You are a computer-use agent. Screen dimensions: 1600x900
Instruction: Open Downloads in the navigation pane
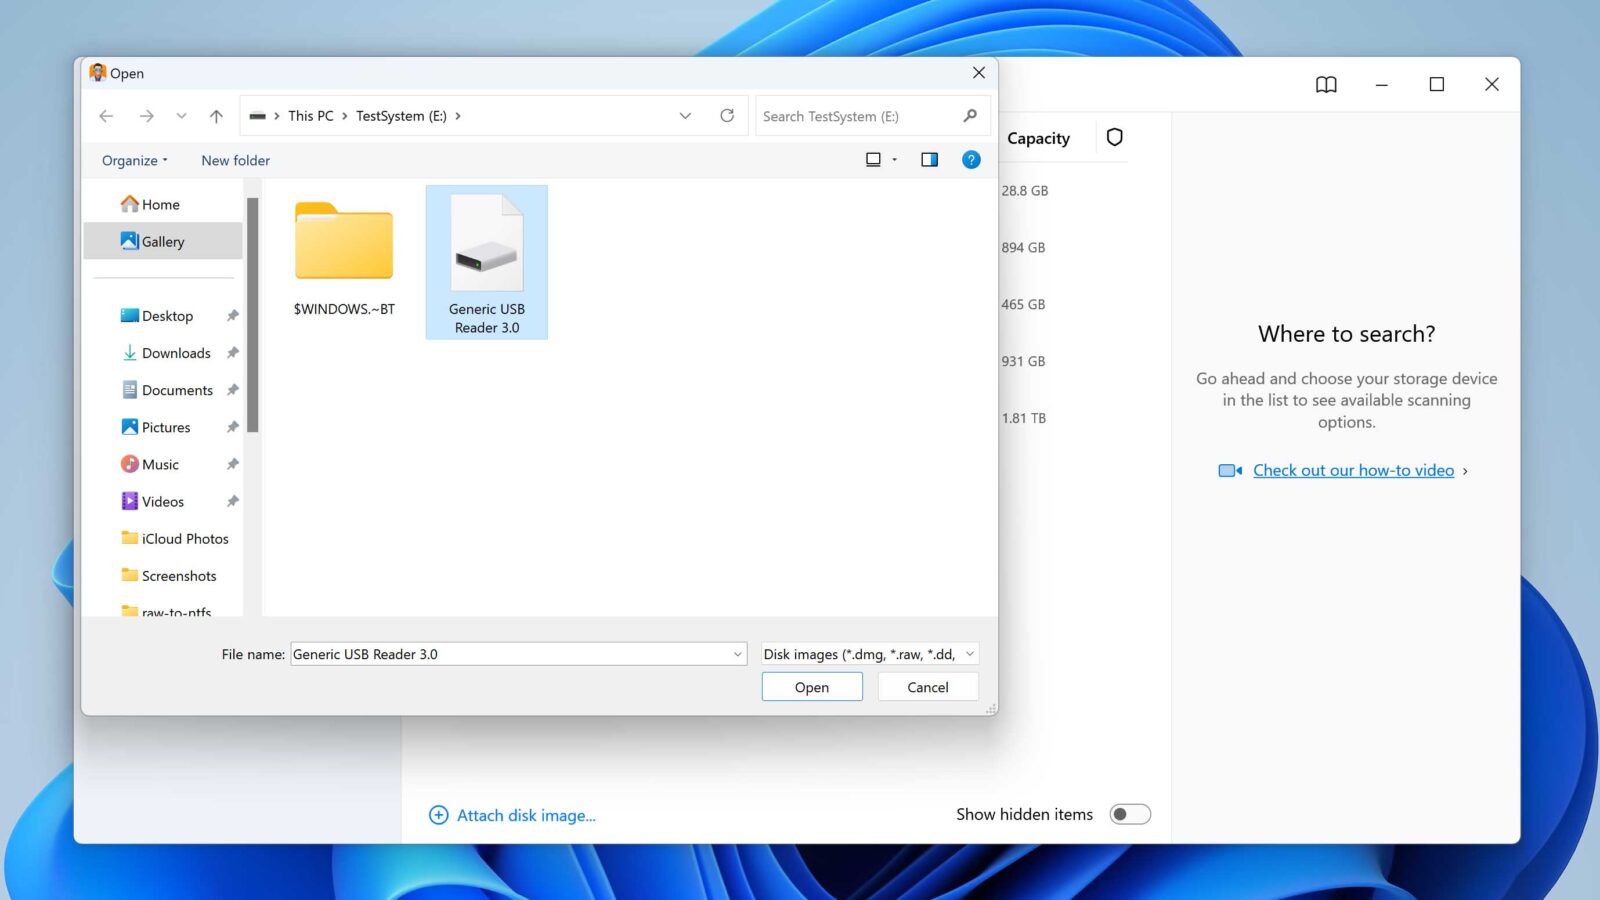click(176, 353)
